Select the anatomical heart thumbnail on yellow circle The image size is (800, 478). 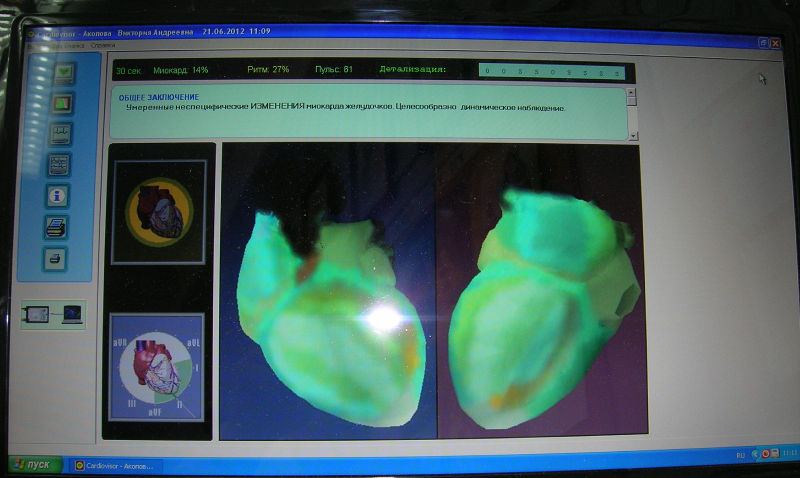tap(158, 212)
